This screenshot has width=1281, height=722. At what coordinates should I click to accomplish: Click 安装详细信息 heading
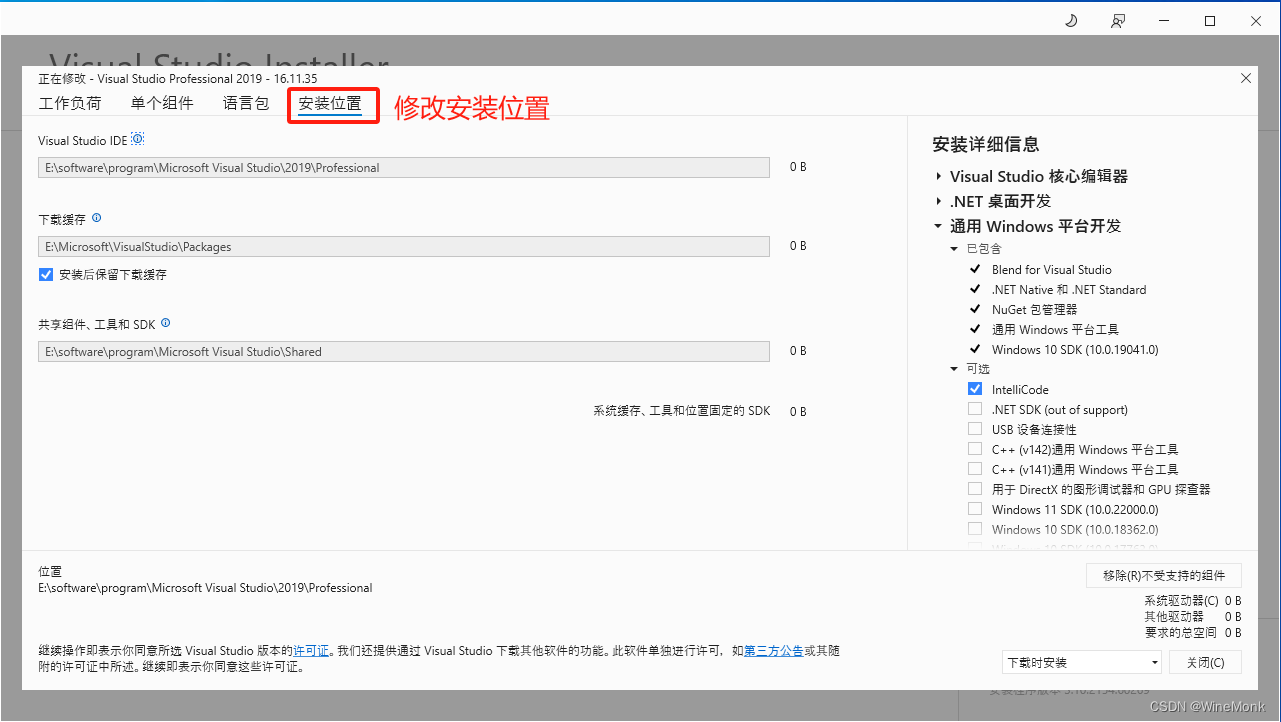(x=985, y=145)
